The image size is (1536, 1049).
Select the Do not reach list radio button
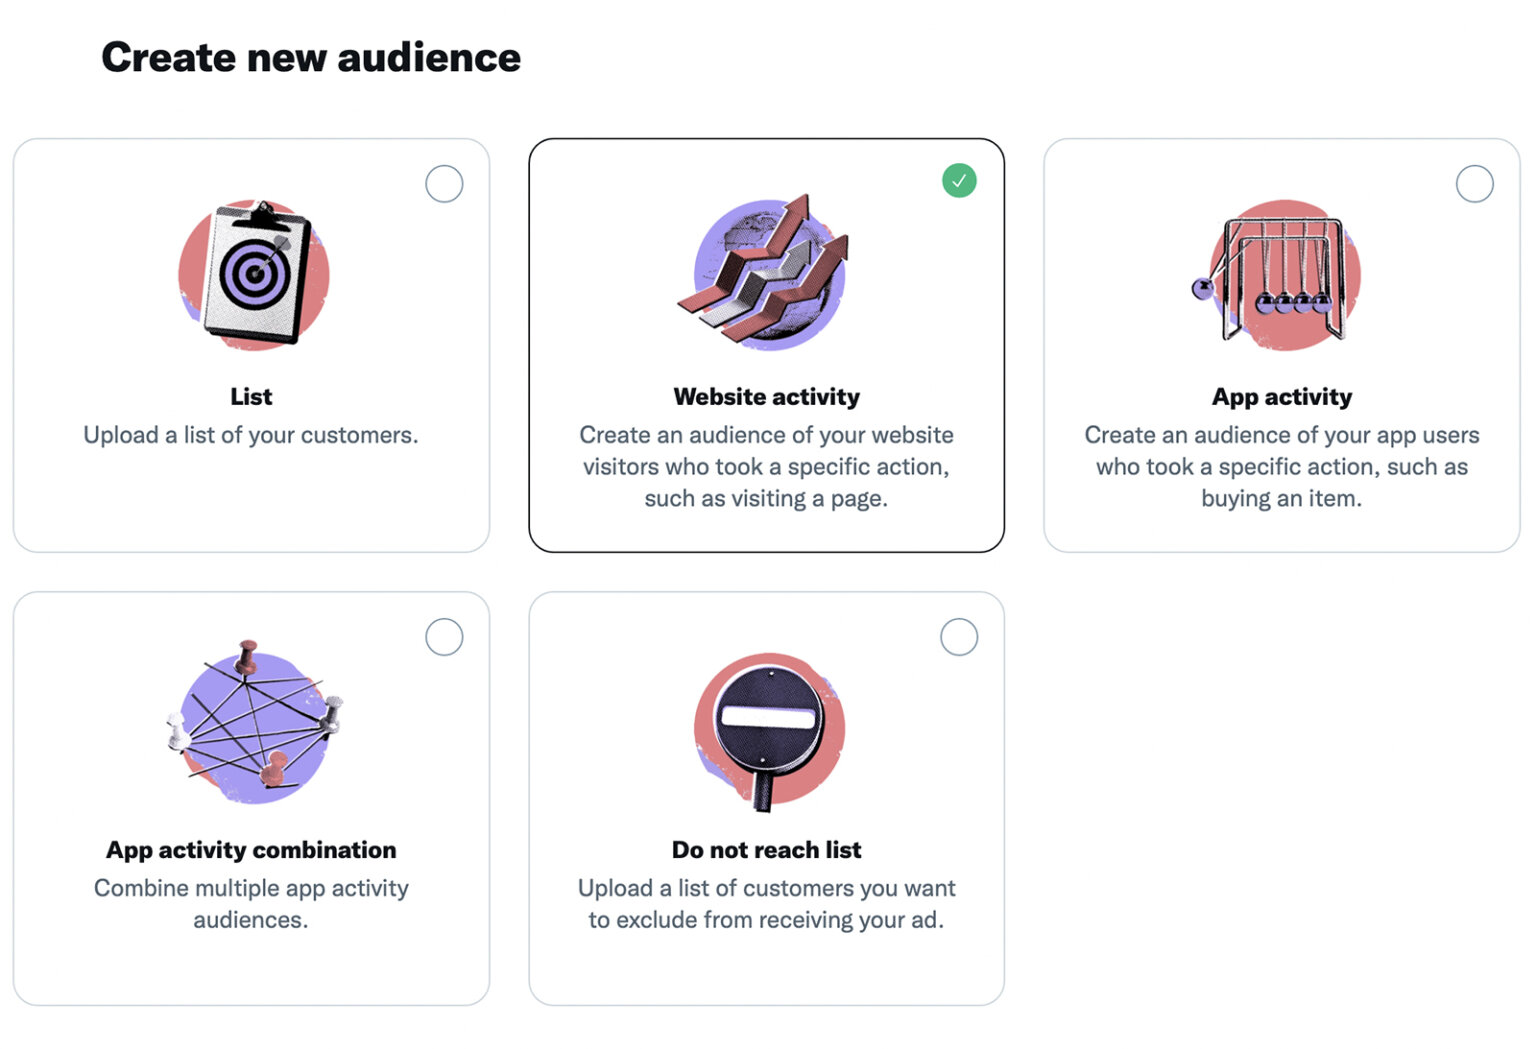(x=959, y=636)
